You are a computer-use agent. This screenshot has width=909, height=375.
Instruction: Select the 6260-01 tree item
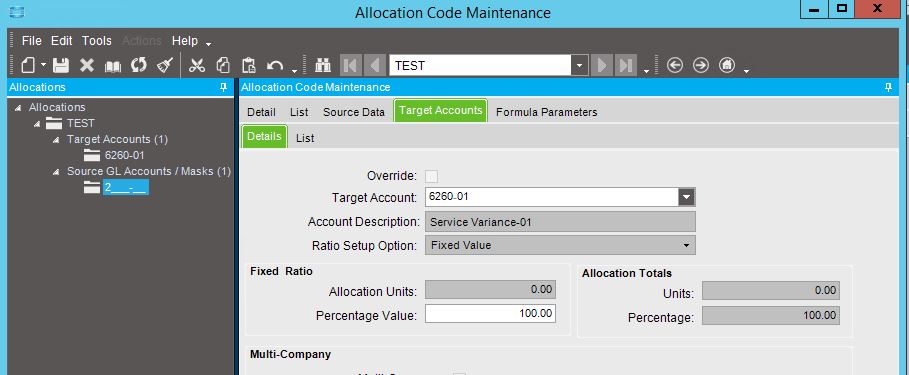pos(124,155)
